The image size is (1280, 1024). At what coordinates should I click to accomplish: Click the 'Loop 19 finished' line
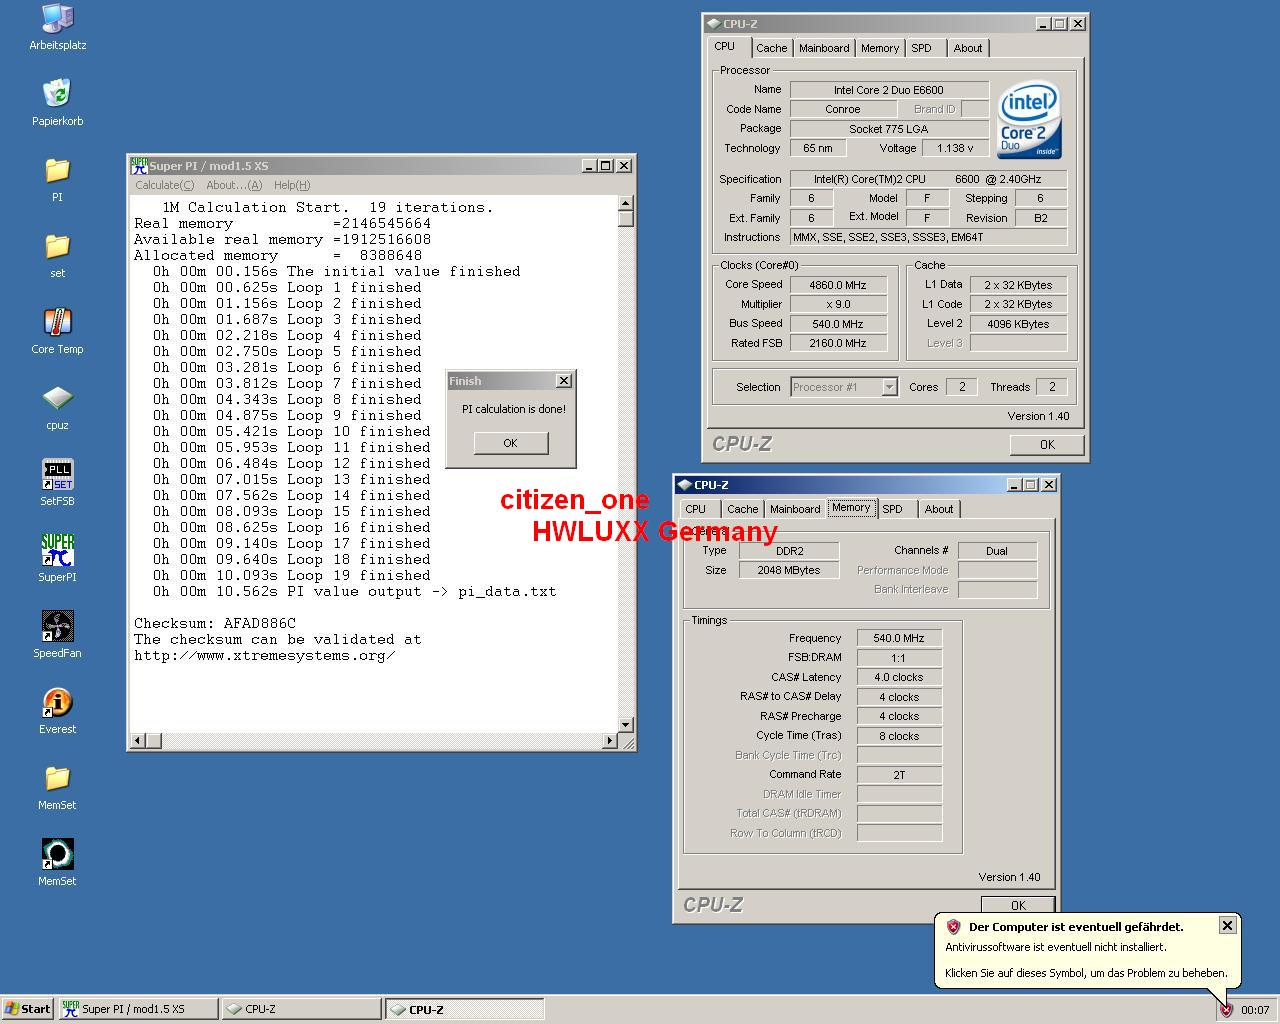[x=292, y=575]
